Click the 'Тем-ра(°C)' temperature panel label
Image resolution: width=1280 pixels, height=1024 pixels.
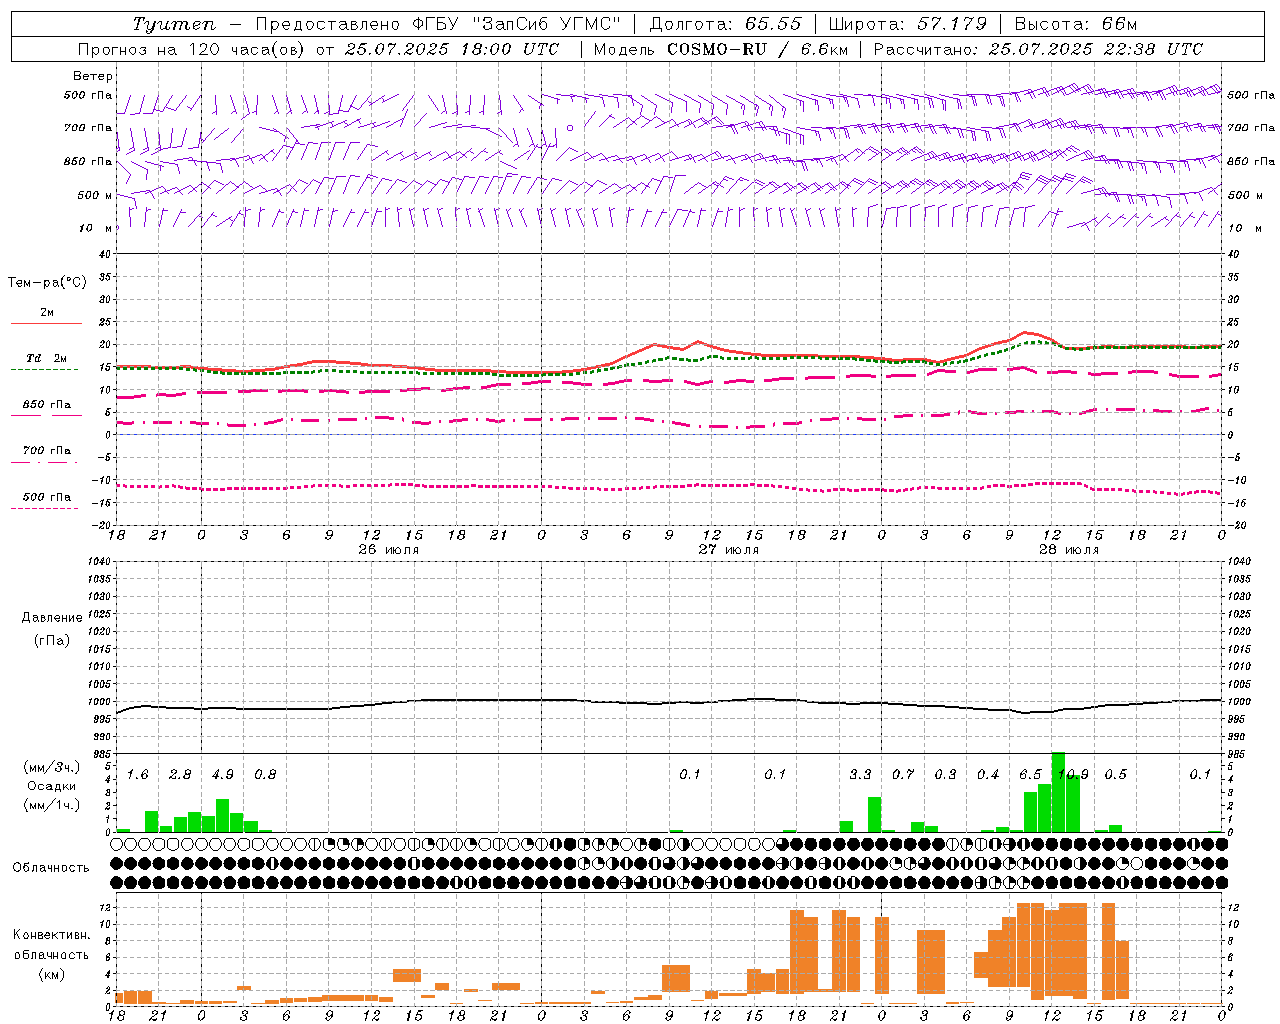pyautogui.click(x=47, y=282)
